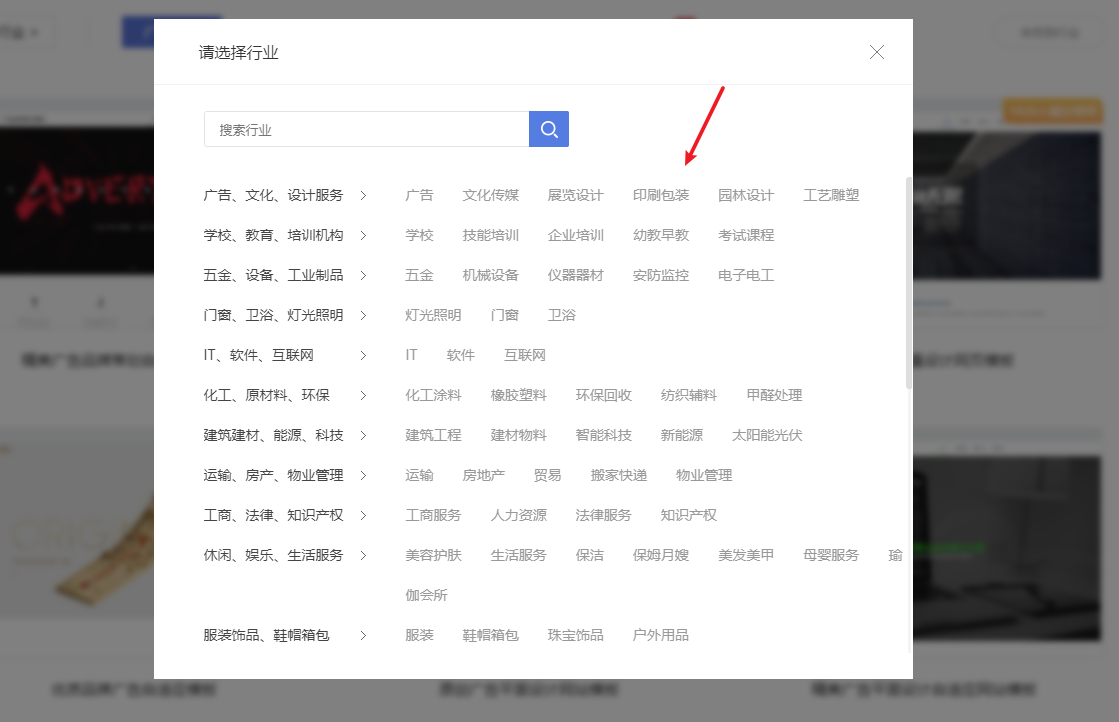Expand the IT、软件、互联网 category chevron

point(364,355)
